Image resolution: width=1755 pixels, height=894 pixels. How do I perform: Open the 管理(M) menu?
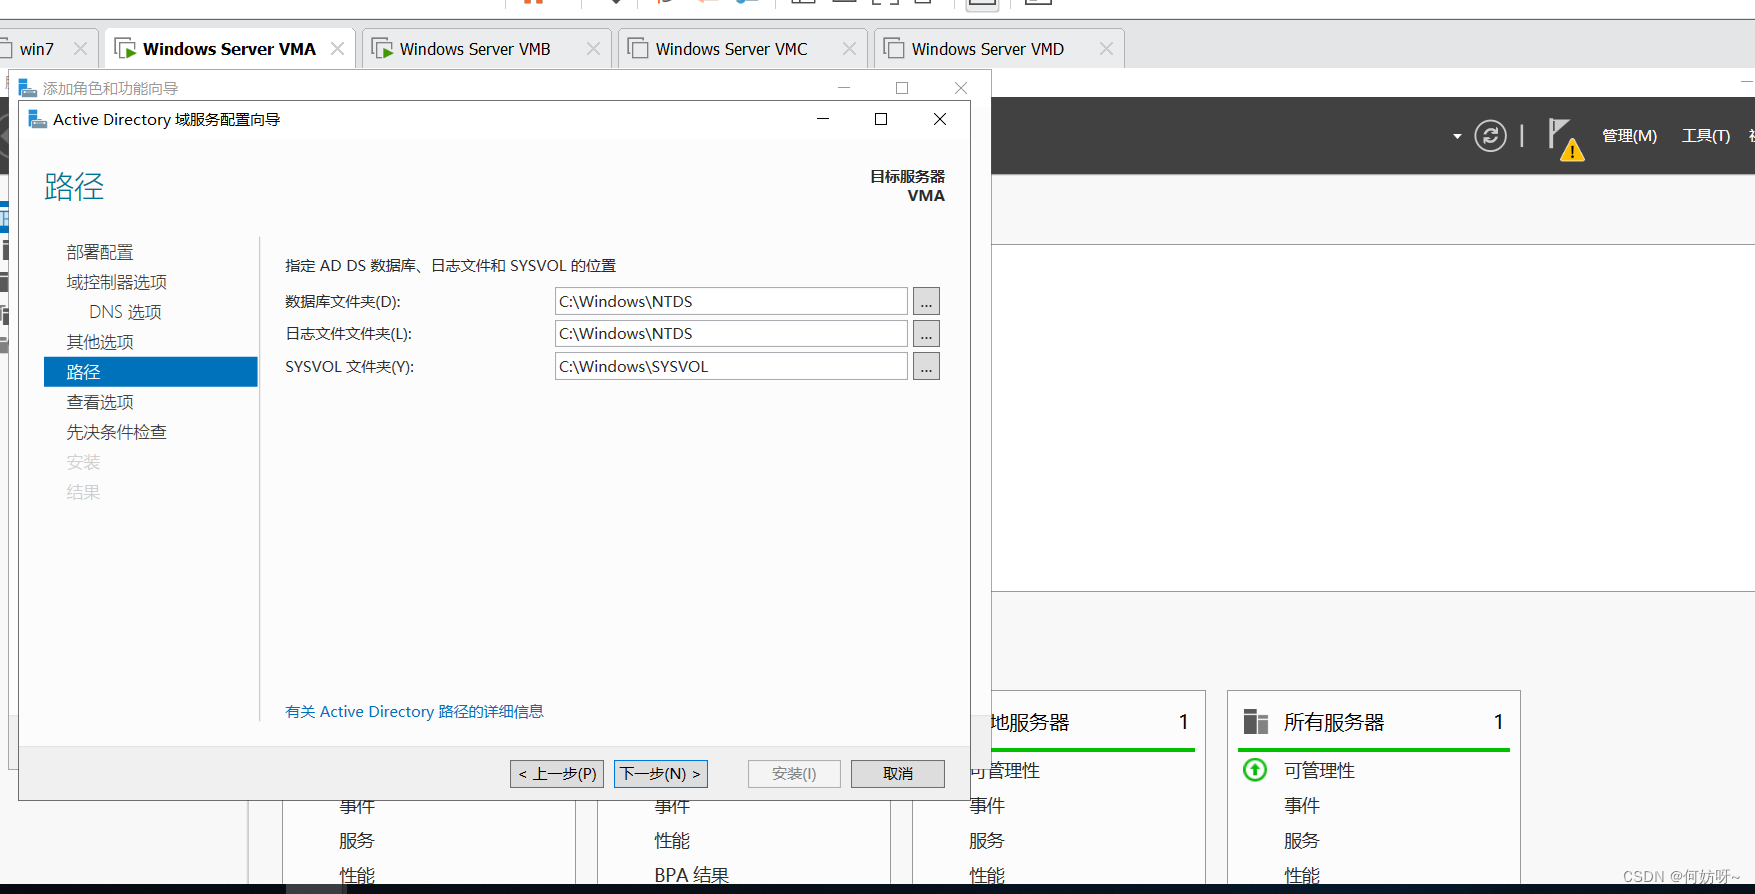pyautogui.click(x=1629, y=136)
